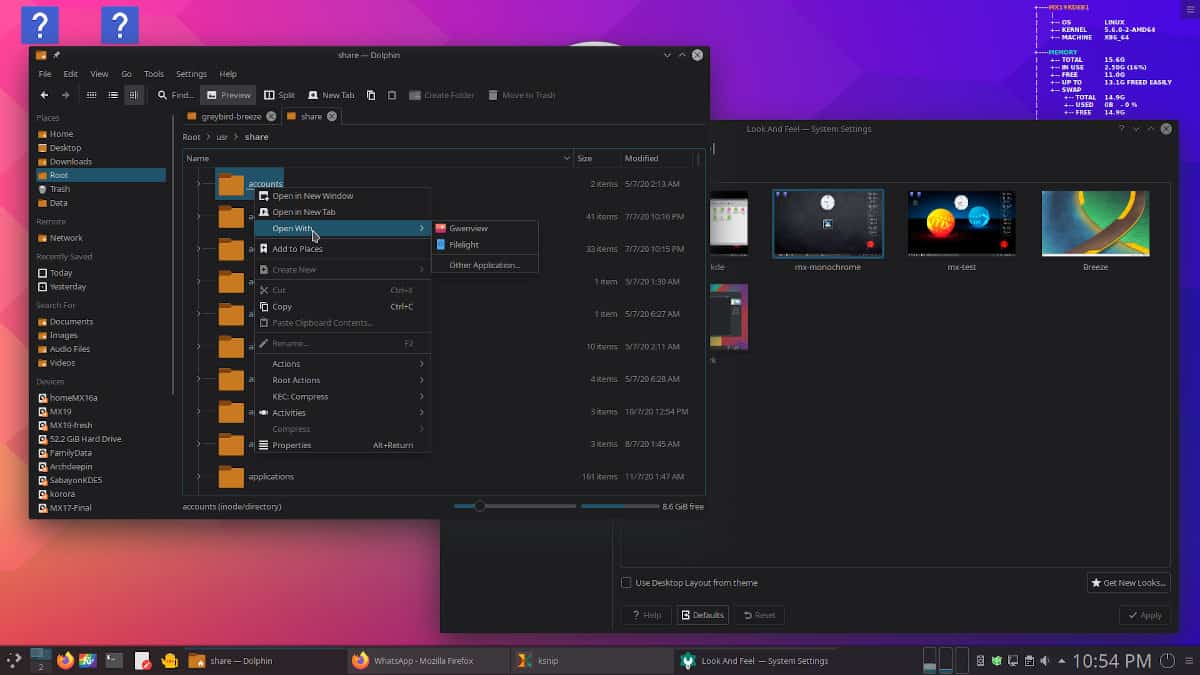Screen dimensions: 1200x675
Task: Click the Defaults button in System Settings
Action: coord(703,615)
